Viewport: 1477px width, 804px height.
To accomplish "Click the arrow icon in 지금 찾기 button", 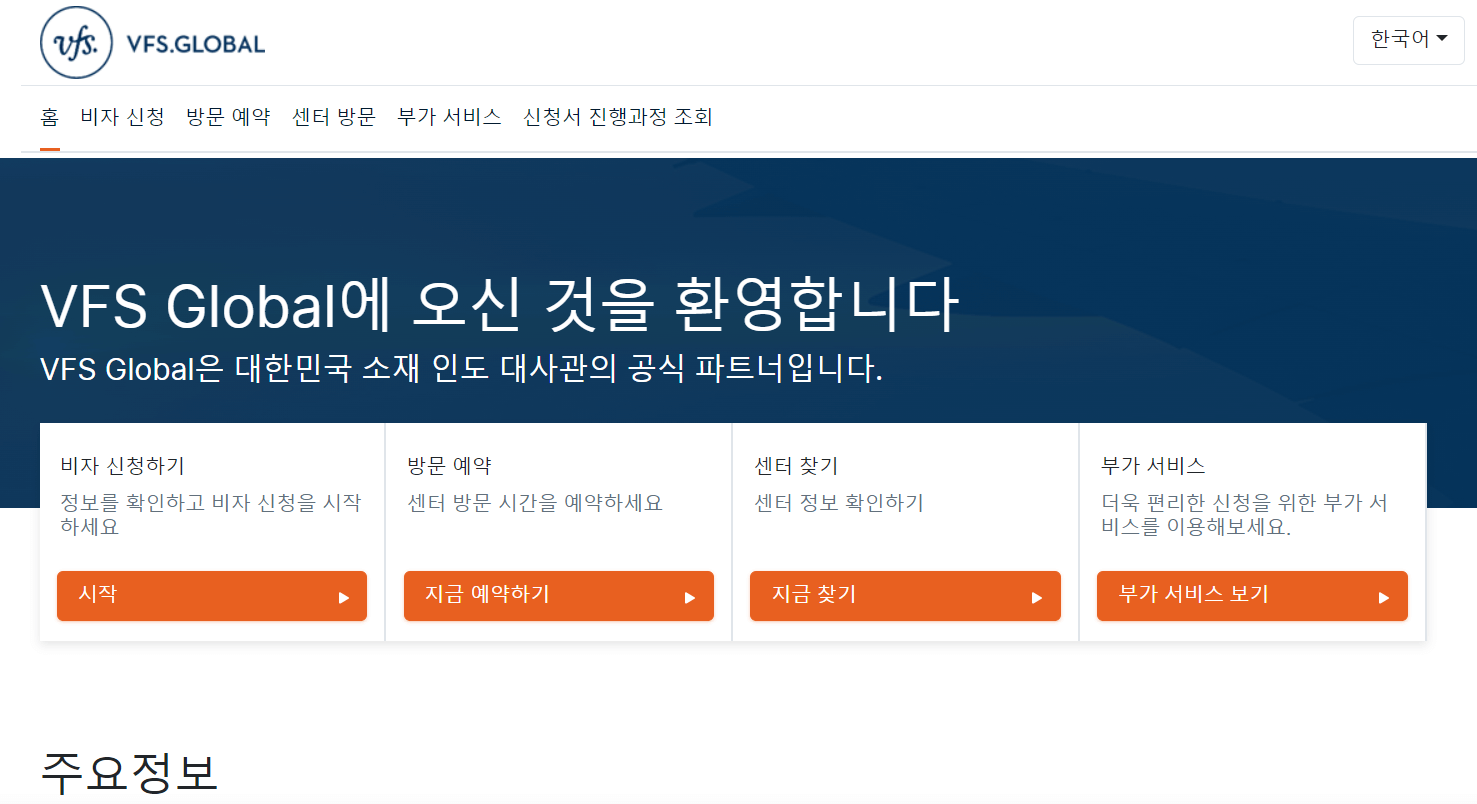I will 1038,596.
